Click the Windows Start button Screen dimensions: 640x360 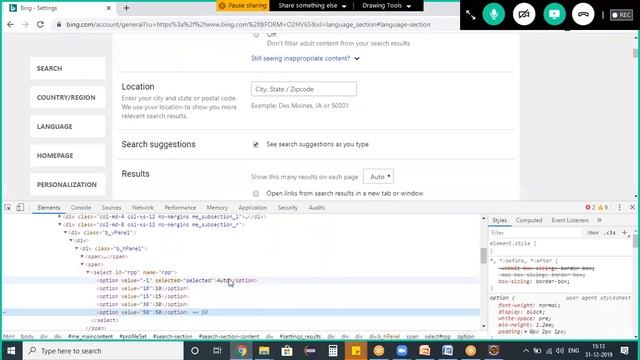click(x=11, y=351)
